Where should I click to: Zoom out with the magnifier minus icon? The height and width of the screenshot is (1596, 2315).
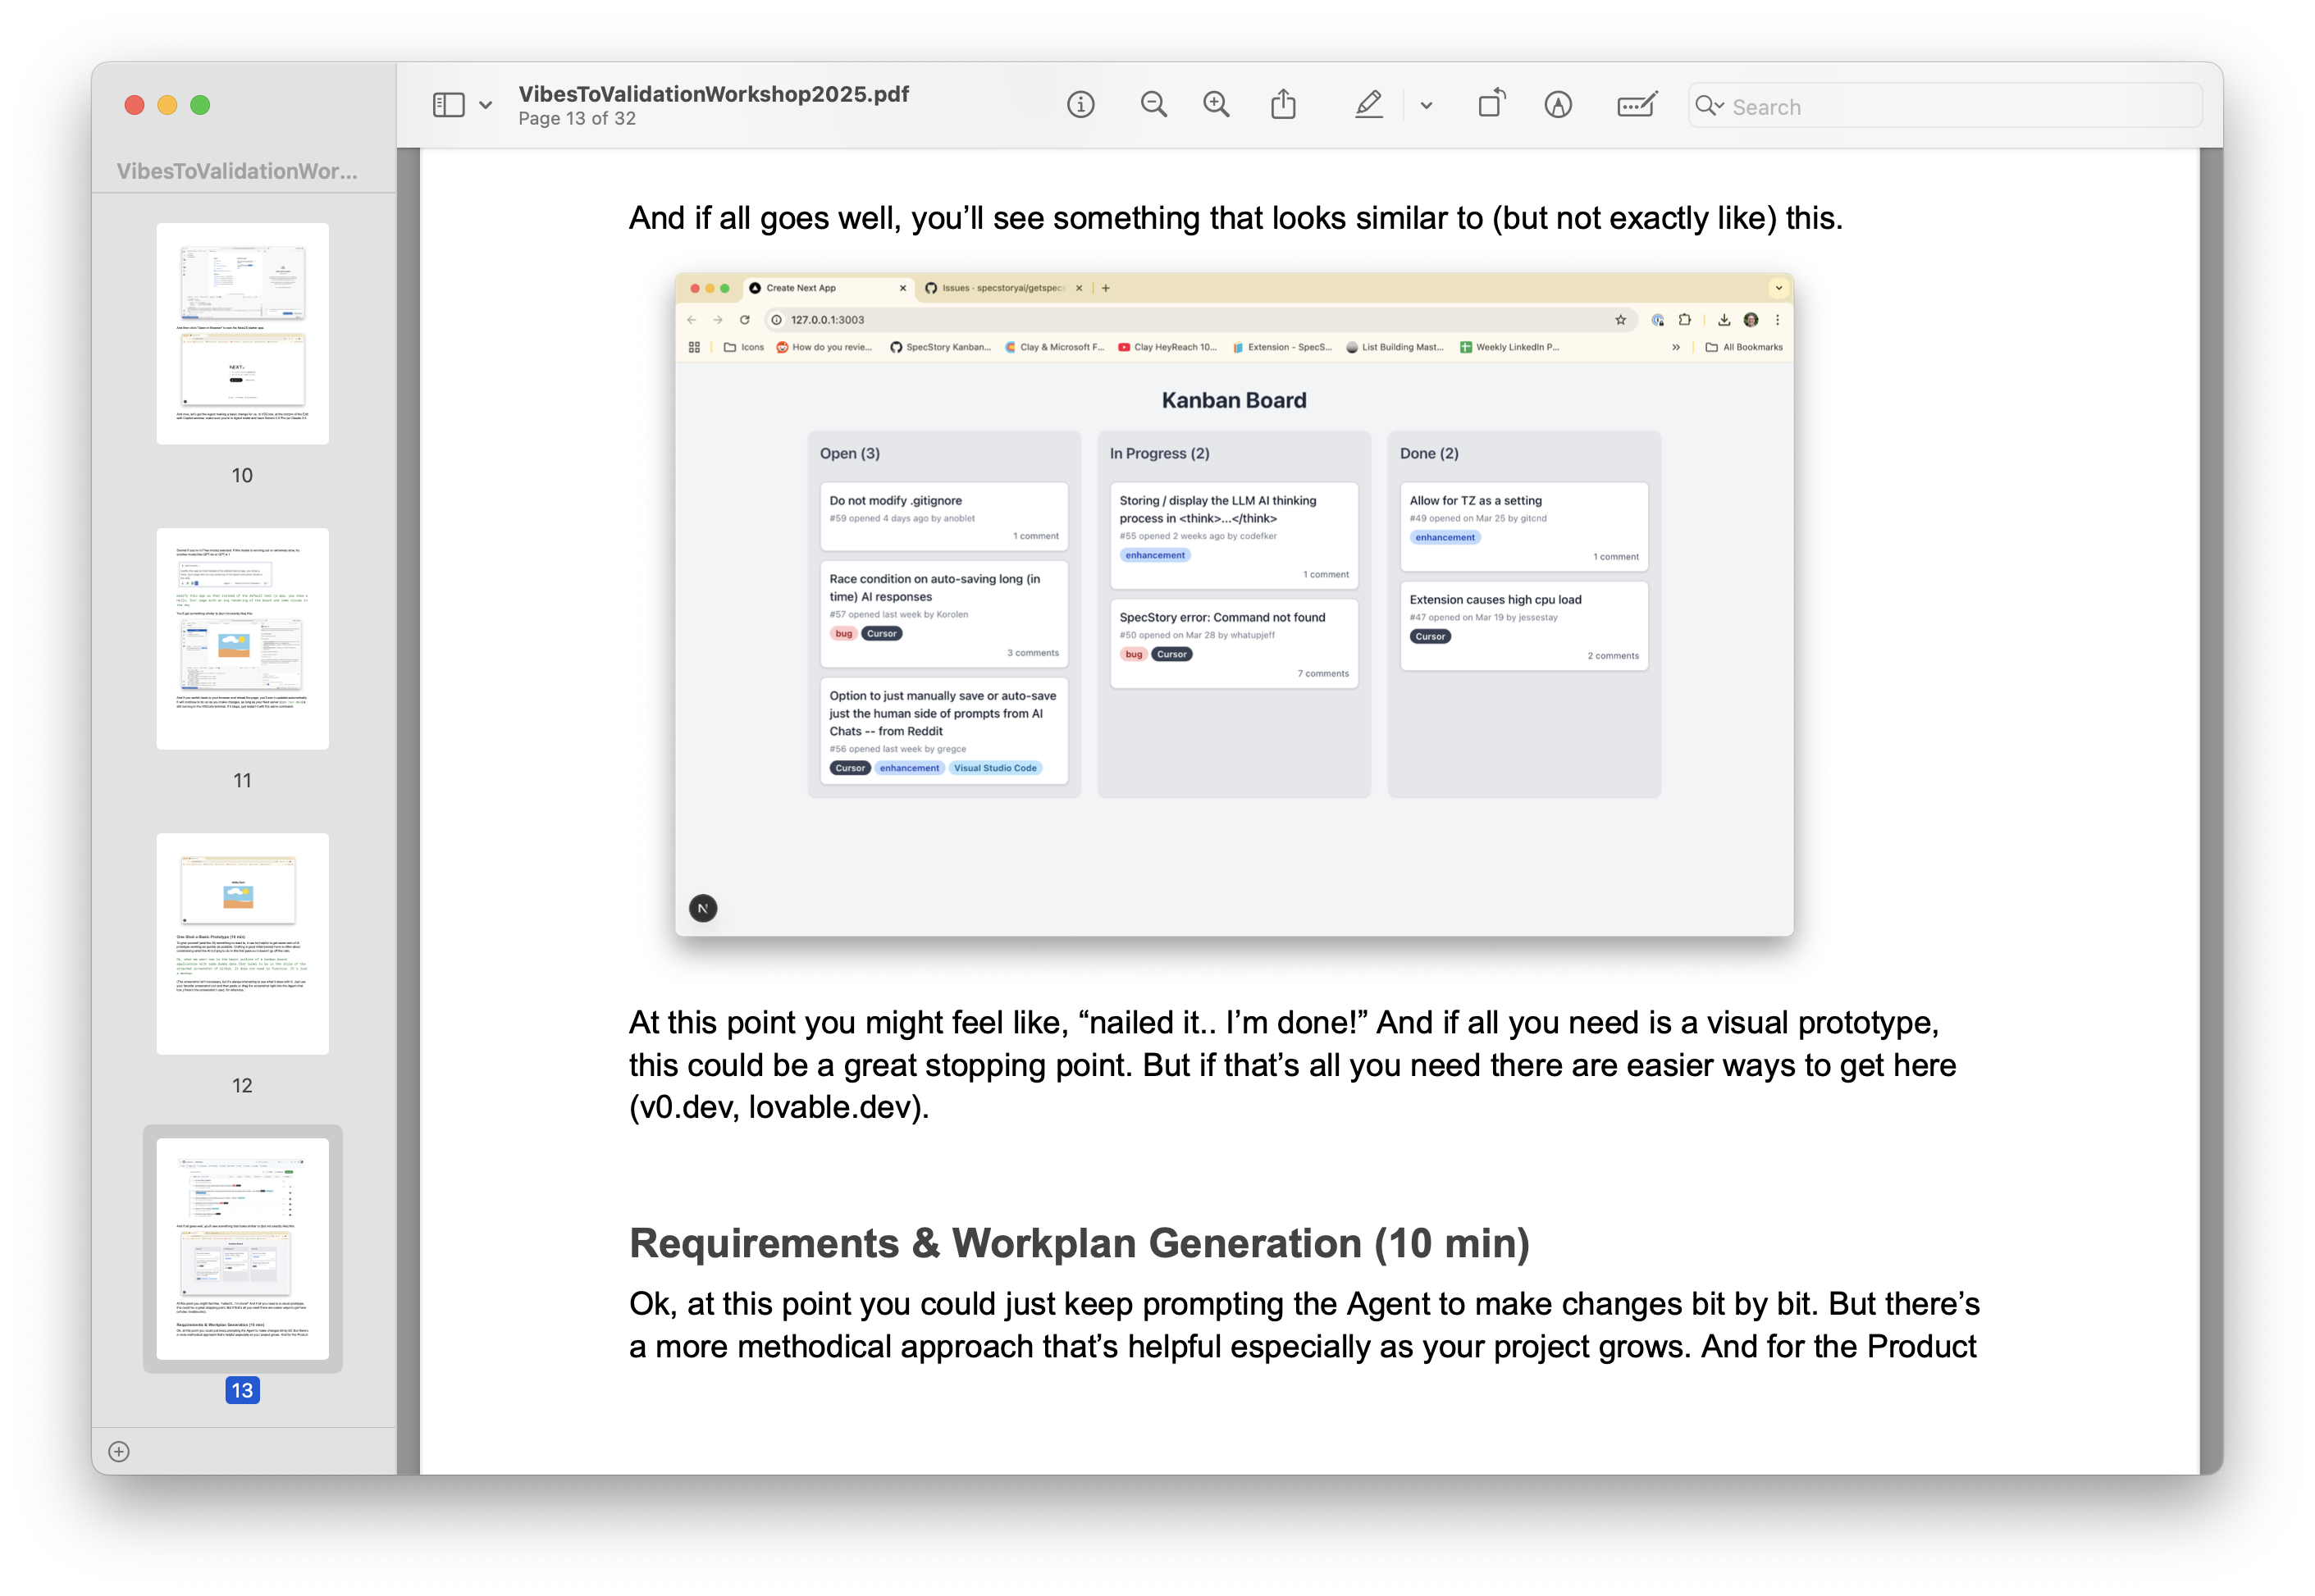1153,105
